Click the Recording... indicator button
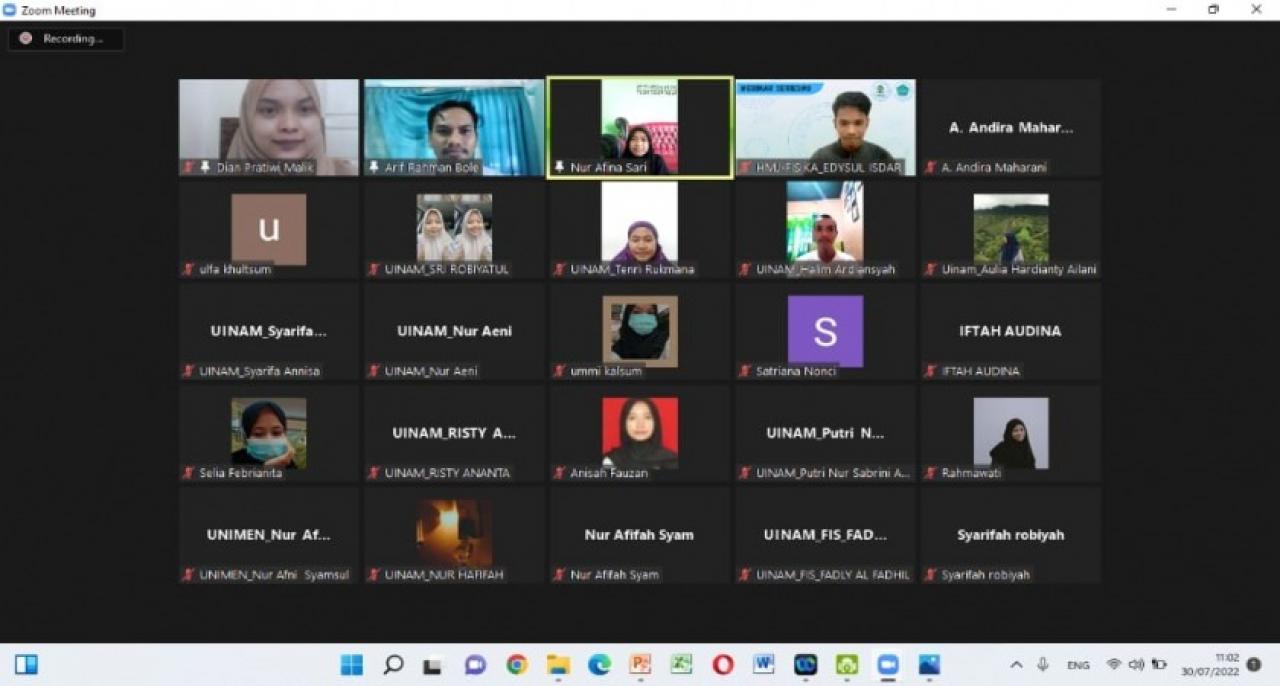Screen dimensions: 1280x686 (x=65, y=38)
